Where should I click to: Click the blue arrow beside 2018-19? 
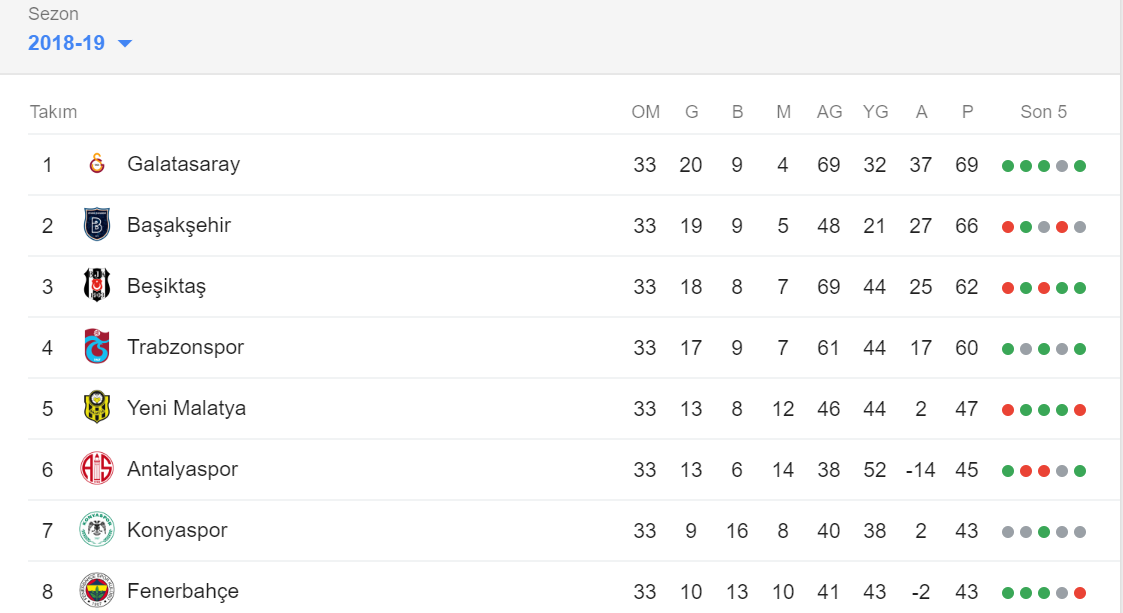coord(125,44)
